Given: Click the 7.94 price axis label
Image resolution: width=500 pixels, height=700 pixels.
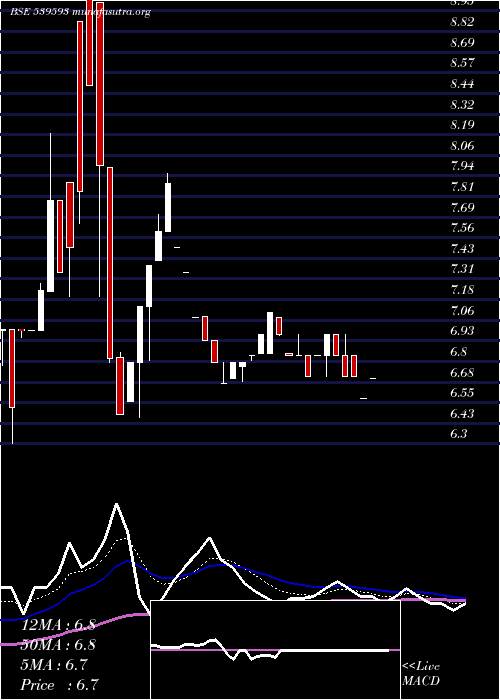Looking at the screenshot, I should pos(462,166).
